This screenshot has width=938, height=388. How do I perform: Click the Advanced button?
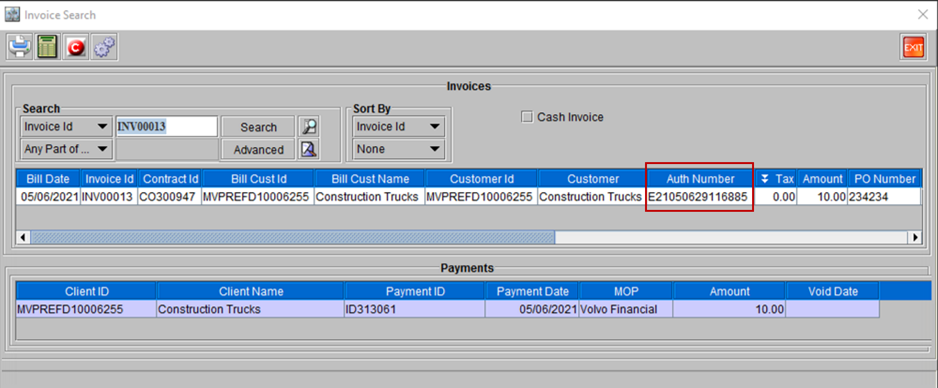click(x=258, y=149)
